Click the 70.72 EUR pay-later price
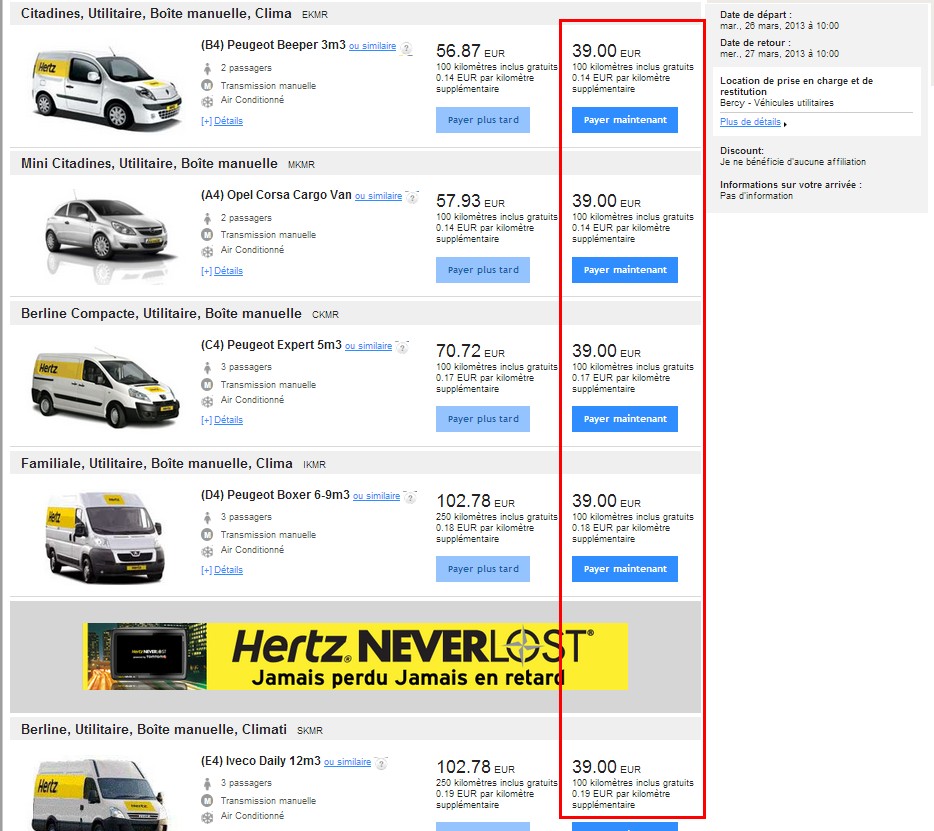The image size is (934, 831). [470, 351]
